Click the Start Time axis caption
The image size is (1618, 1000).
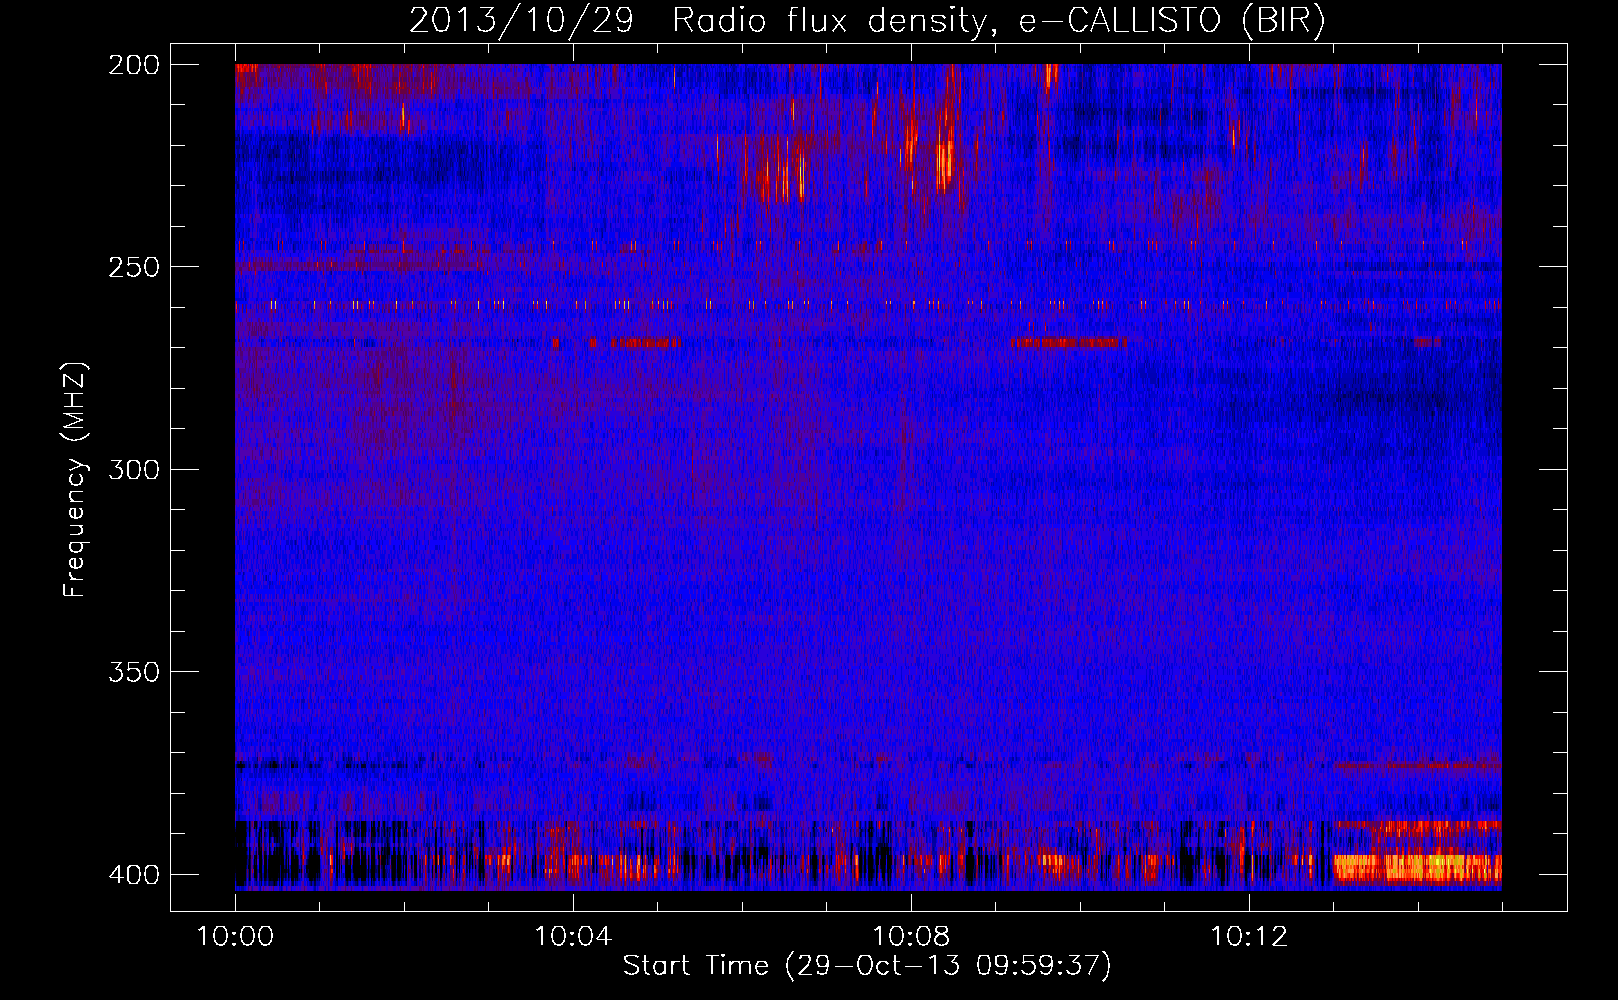(867, 966)
